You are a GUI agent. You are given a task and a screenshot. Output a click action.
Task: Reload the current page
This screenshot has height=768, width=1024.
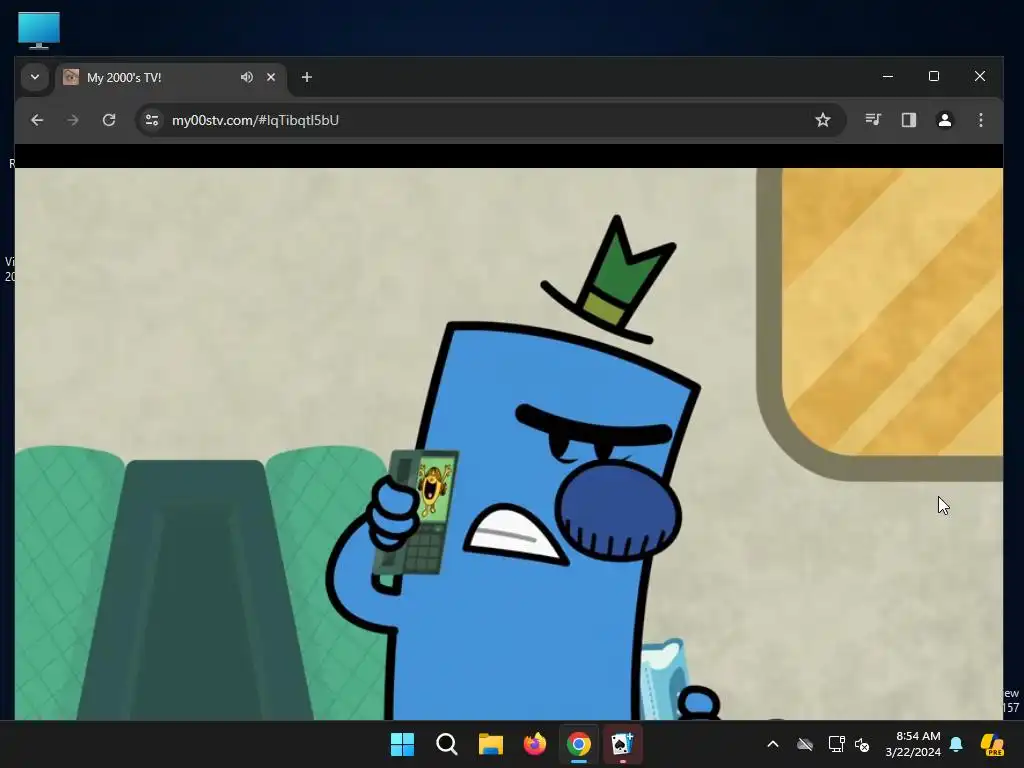(x=109, y=120)
